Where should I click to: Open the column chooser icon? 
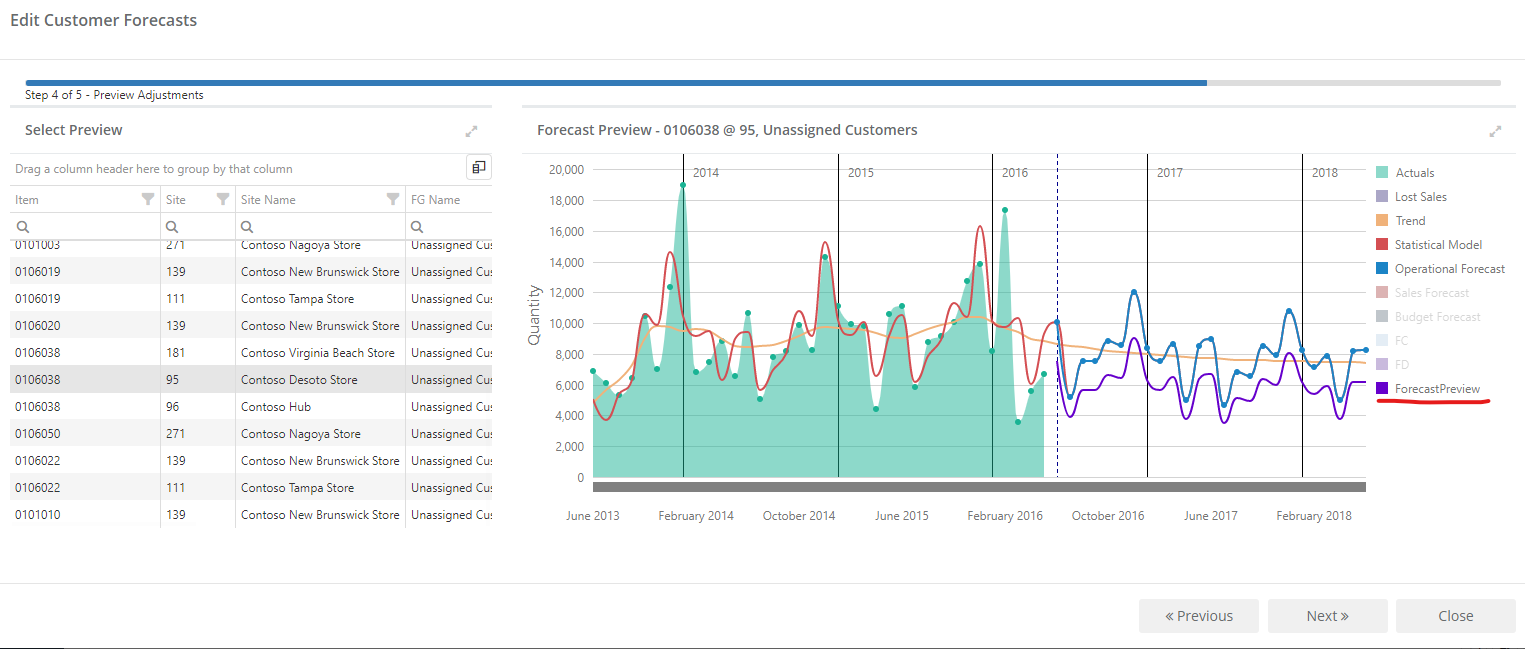[x=479, y=168]
